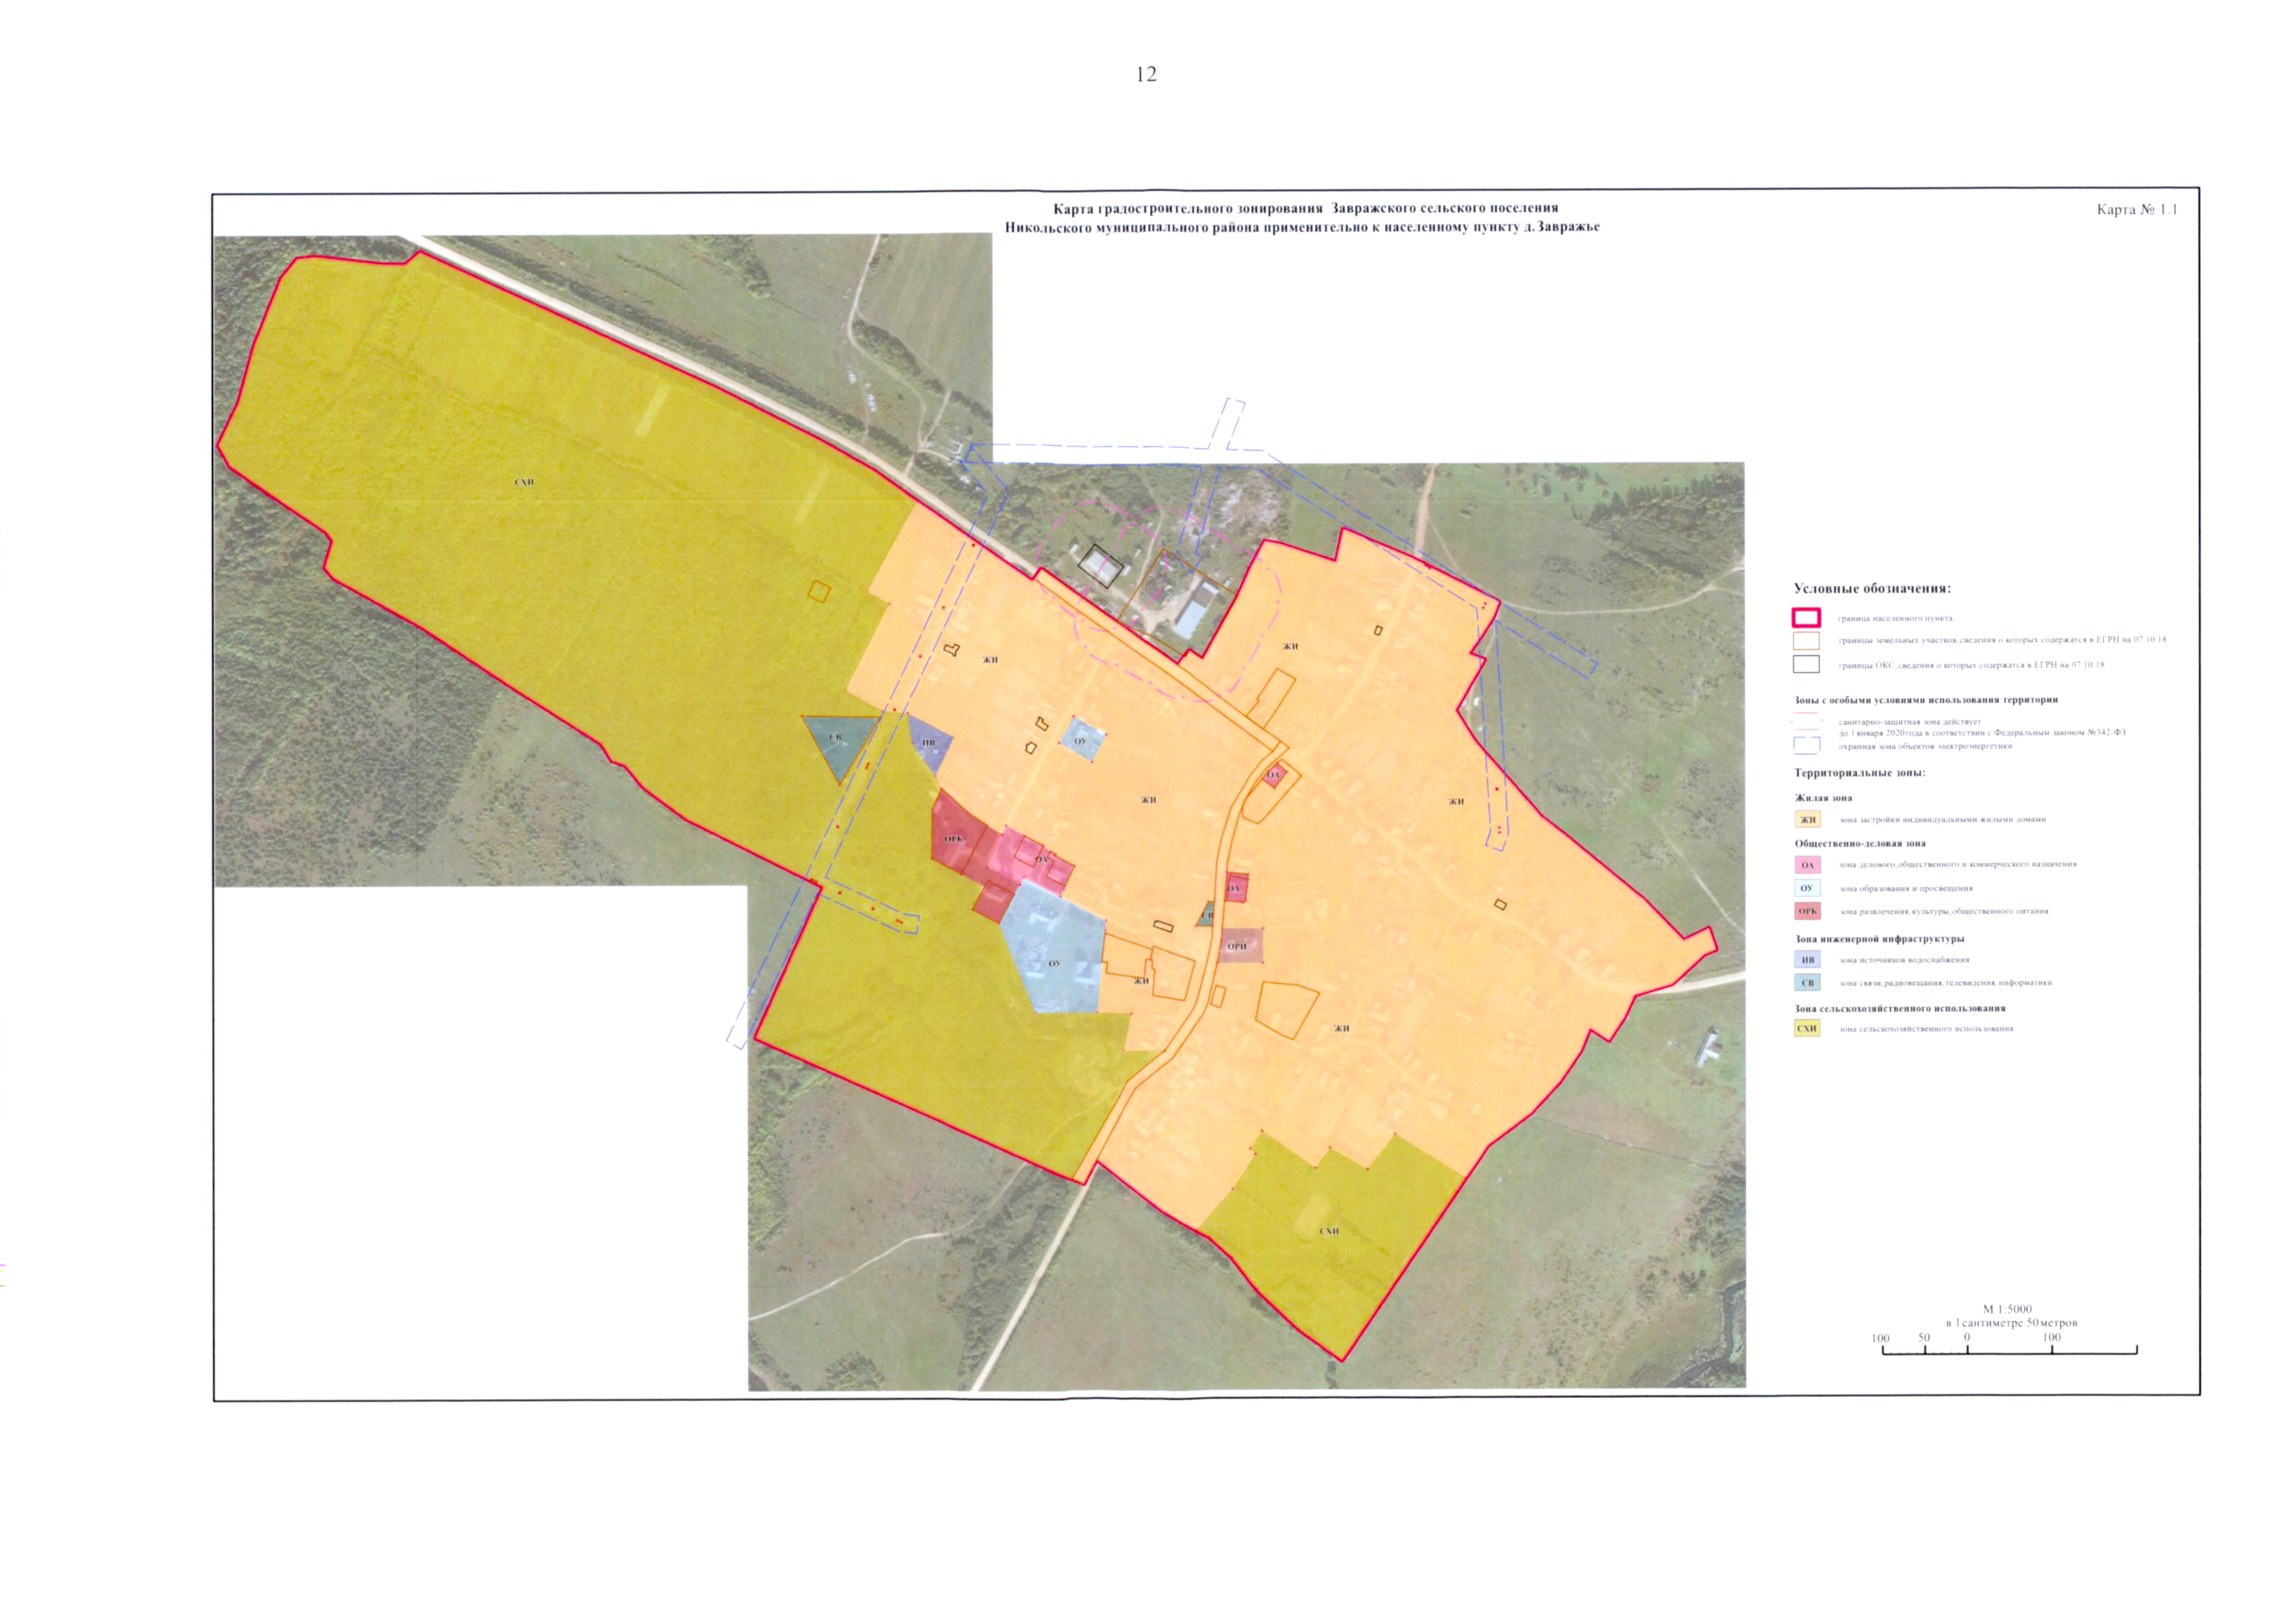The height and width of the screenshot is (1624, 2296).
Task: Click the ИВ water supply legend swatch
Action: pos(1807,960)
